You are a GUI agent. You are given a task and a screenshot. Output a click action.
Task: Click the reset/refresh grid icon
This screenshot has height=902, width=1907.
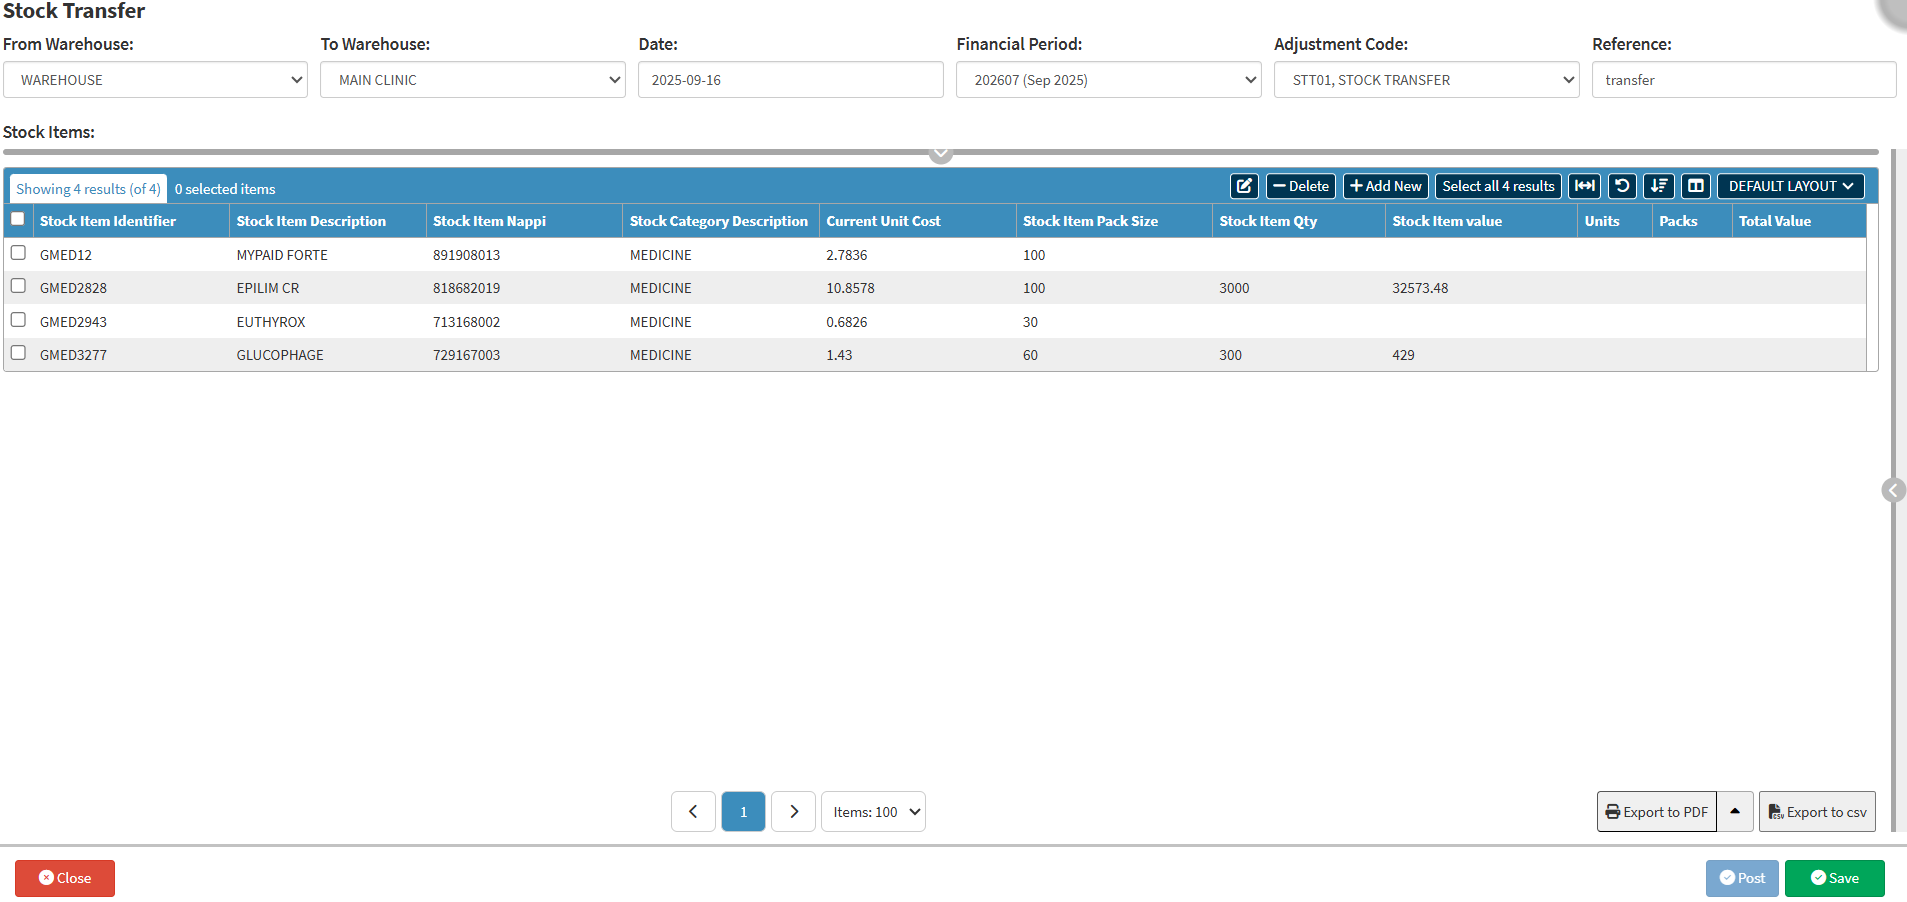(x=1622, y=186)
